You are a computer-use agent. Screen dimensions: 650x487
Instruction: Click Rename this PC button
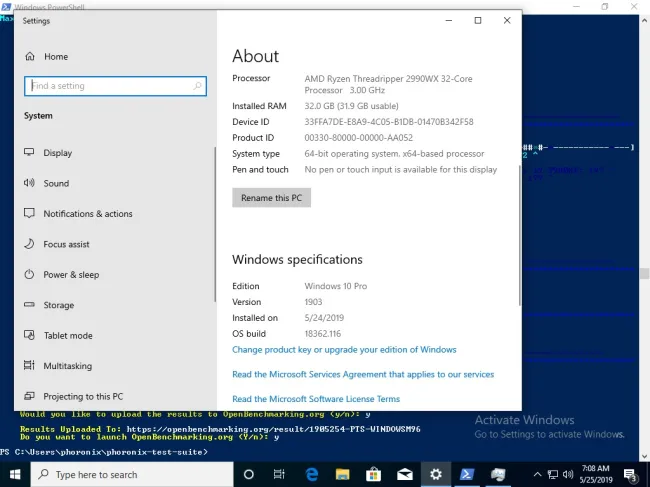point(271,198)
